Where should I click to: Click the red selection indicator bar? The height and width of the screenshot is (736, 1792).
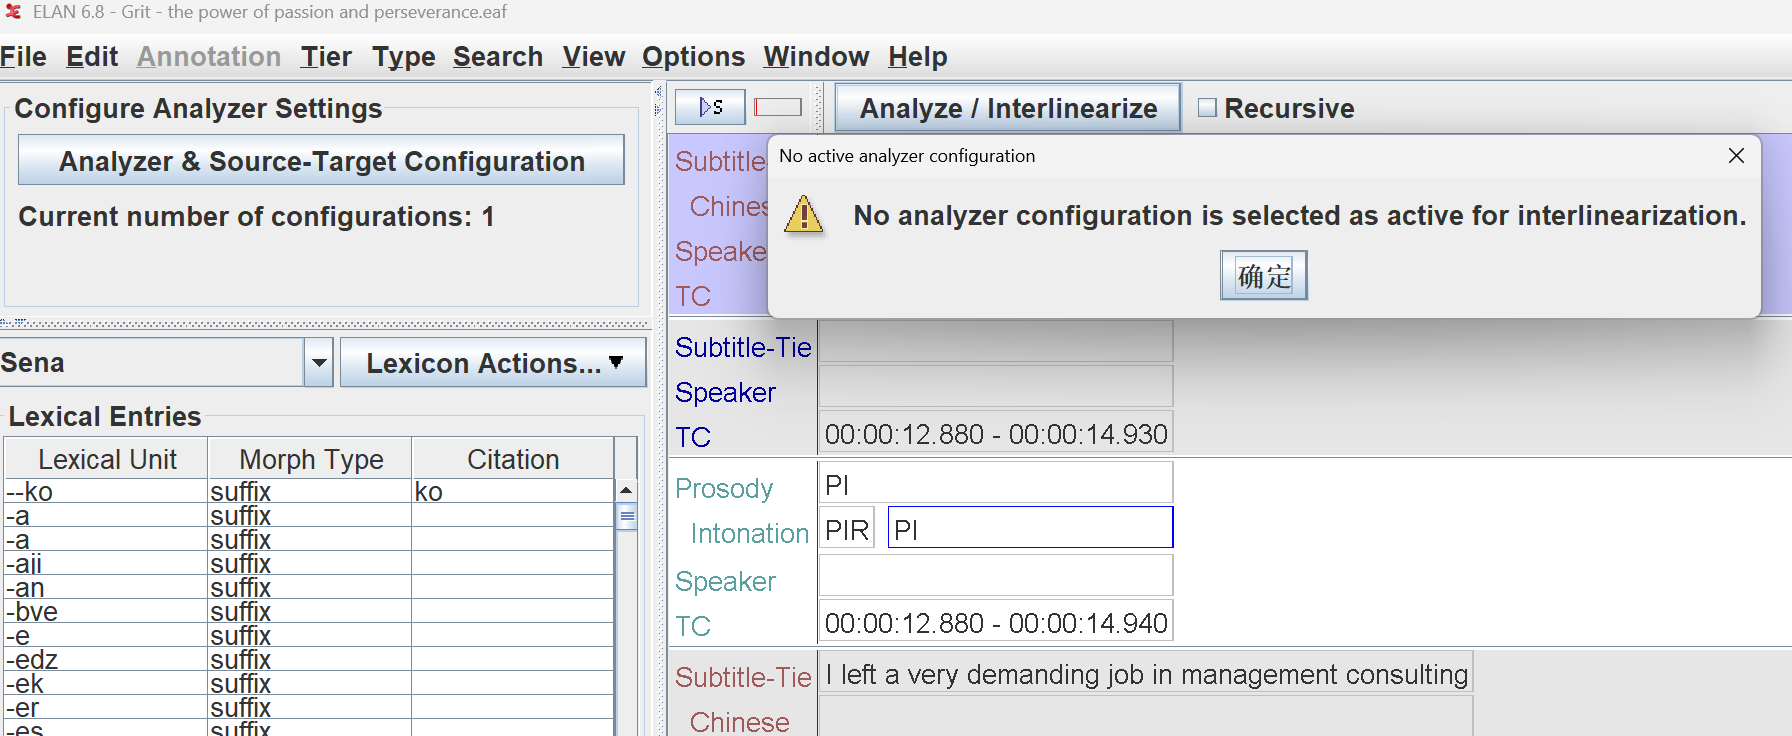777,107
